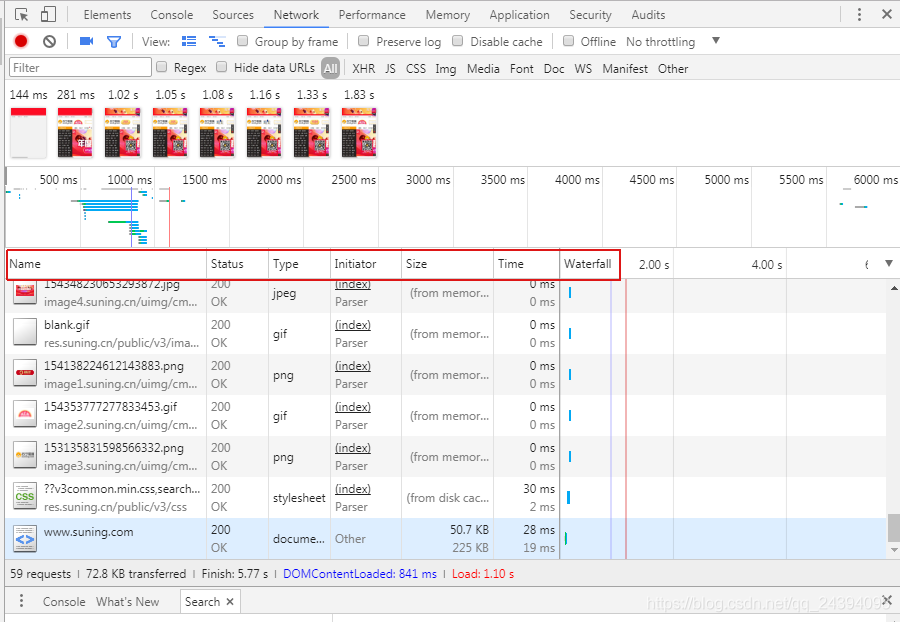Select the inspect element cursor icon
The width and height of the screenshot is (900, 622).
tap(22, 14)
